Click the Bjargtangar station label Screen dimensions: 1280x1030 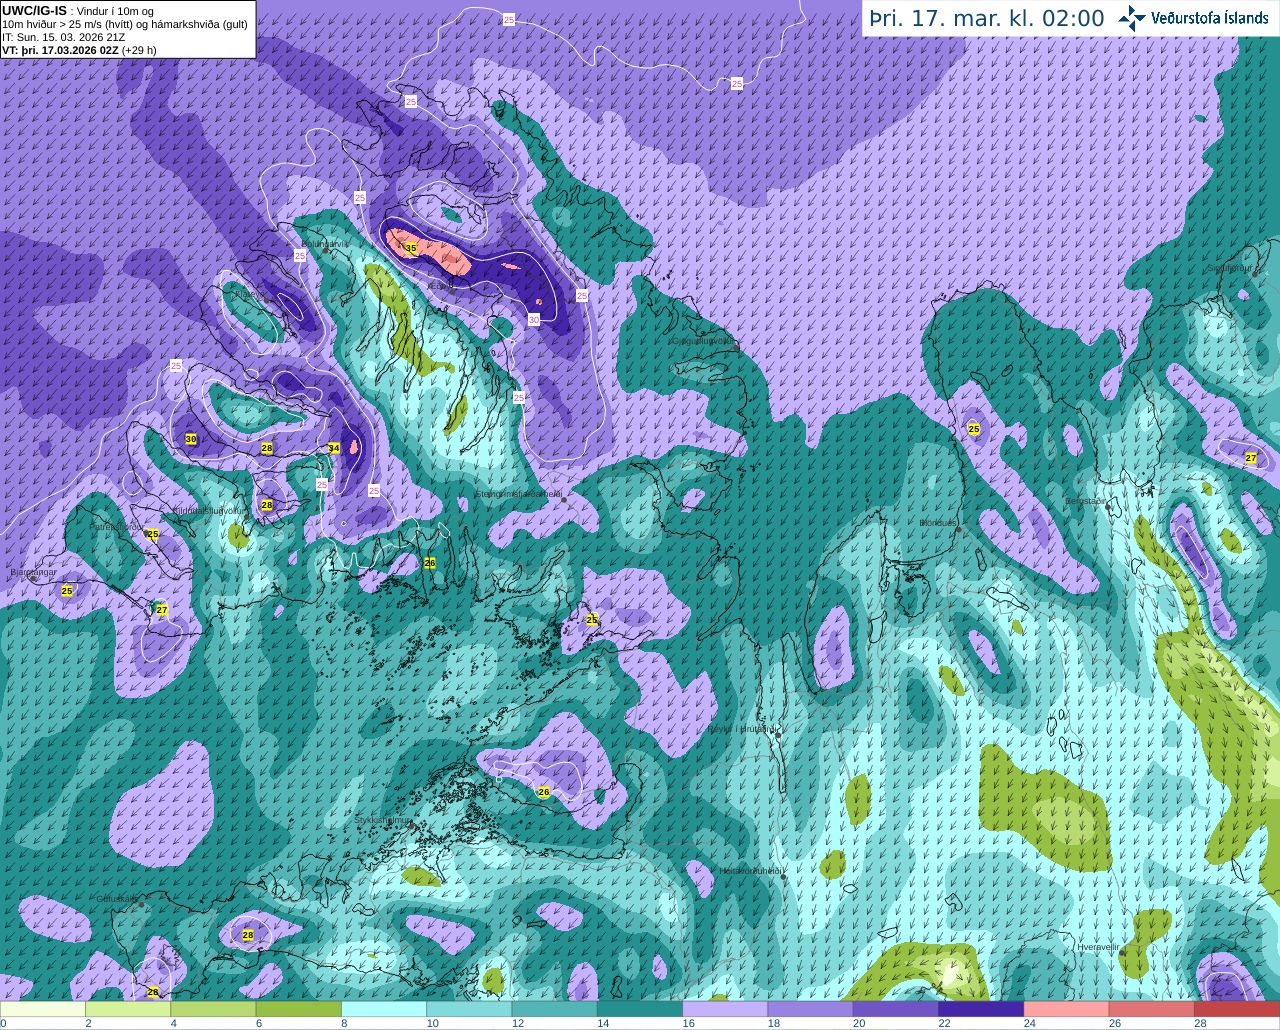click(33, 572)
